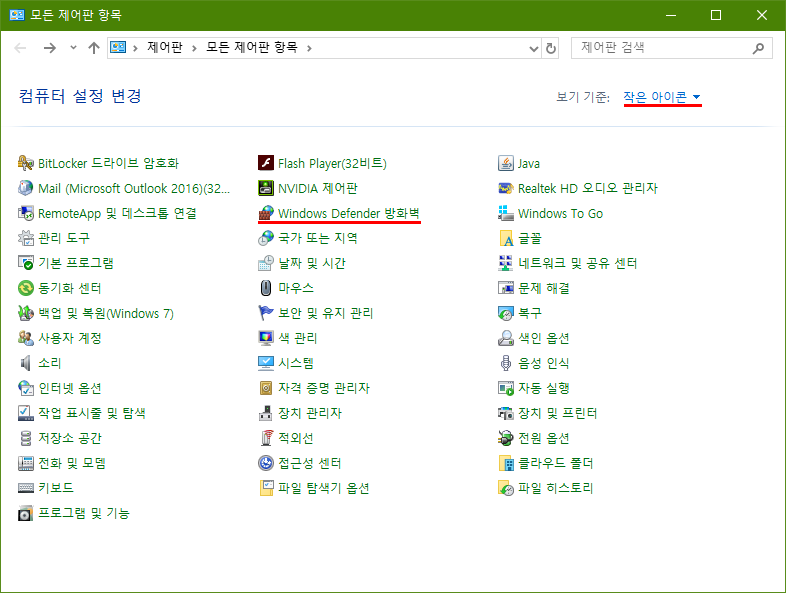The width and height of the screenshot is (786, 593).
Task: Click the 모든 제어판 항목 breadcrumb segment
Action: point(252,48)
